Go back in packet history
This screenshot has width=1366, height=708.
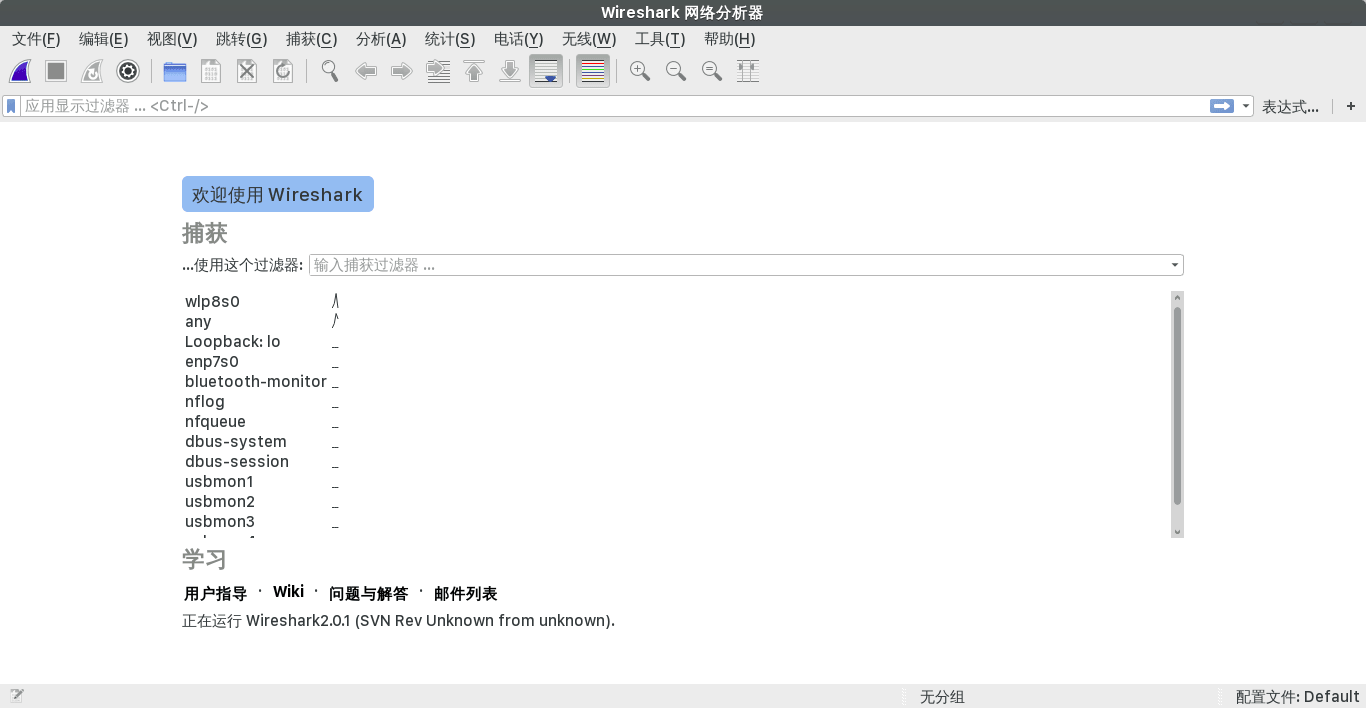(x=366, y=71)
